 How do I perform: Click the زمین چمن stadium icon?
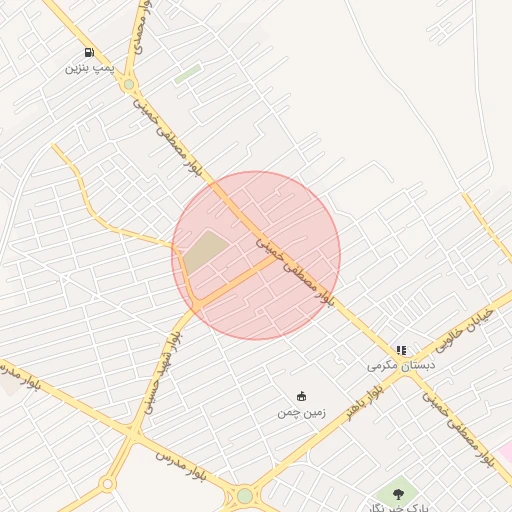tap(301, 396)
